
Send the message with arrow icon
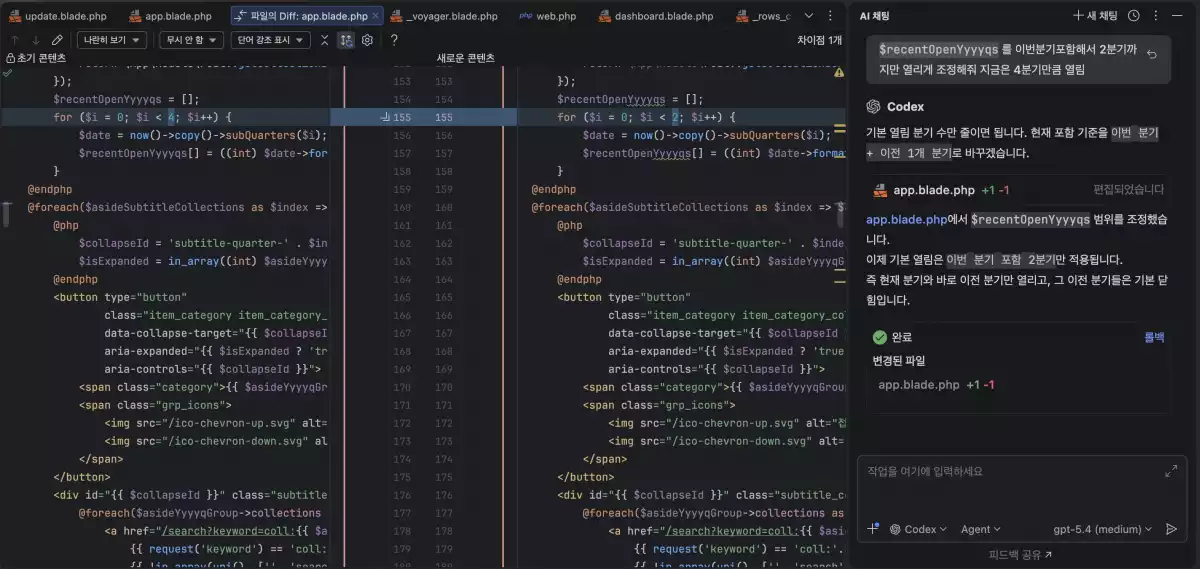click(x=1171, y=529)
